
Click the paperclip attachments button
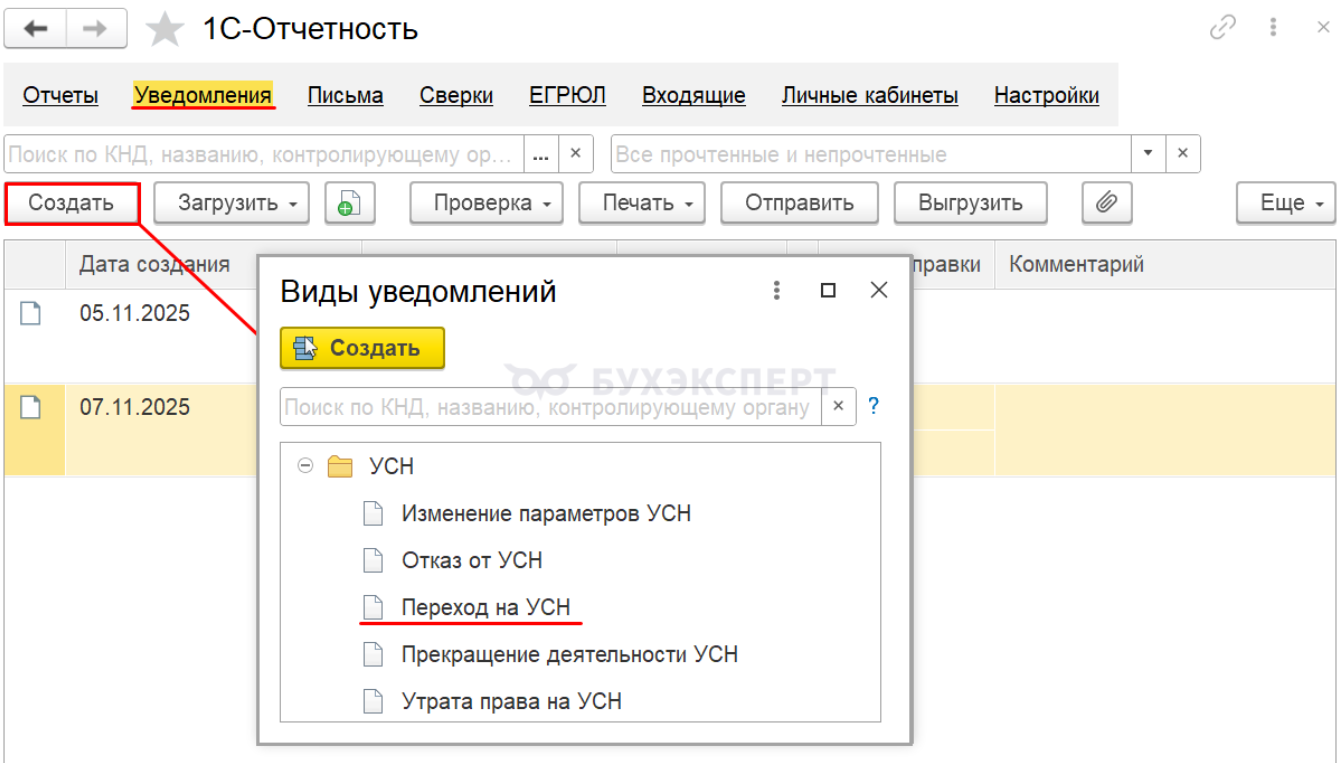[x=1106, y=203]
